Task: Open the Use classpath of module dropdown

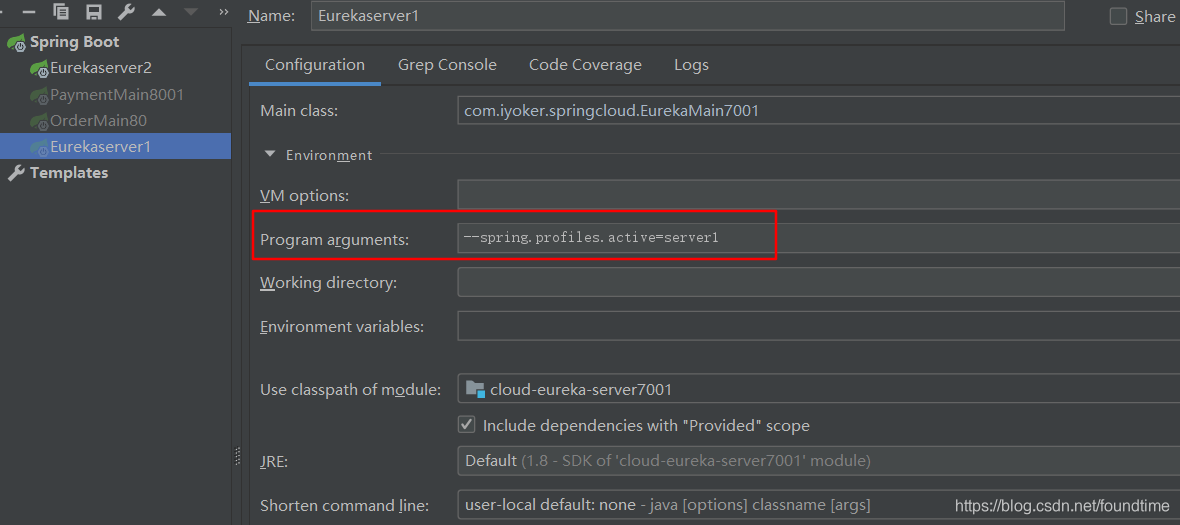Action: tap(818, 390)
